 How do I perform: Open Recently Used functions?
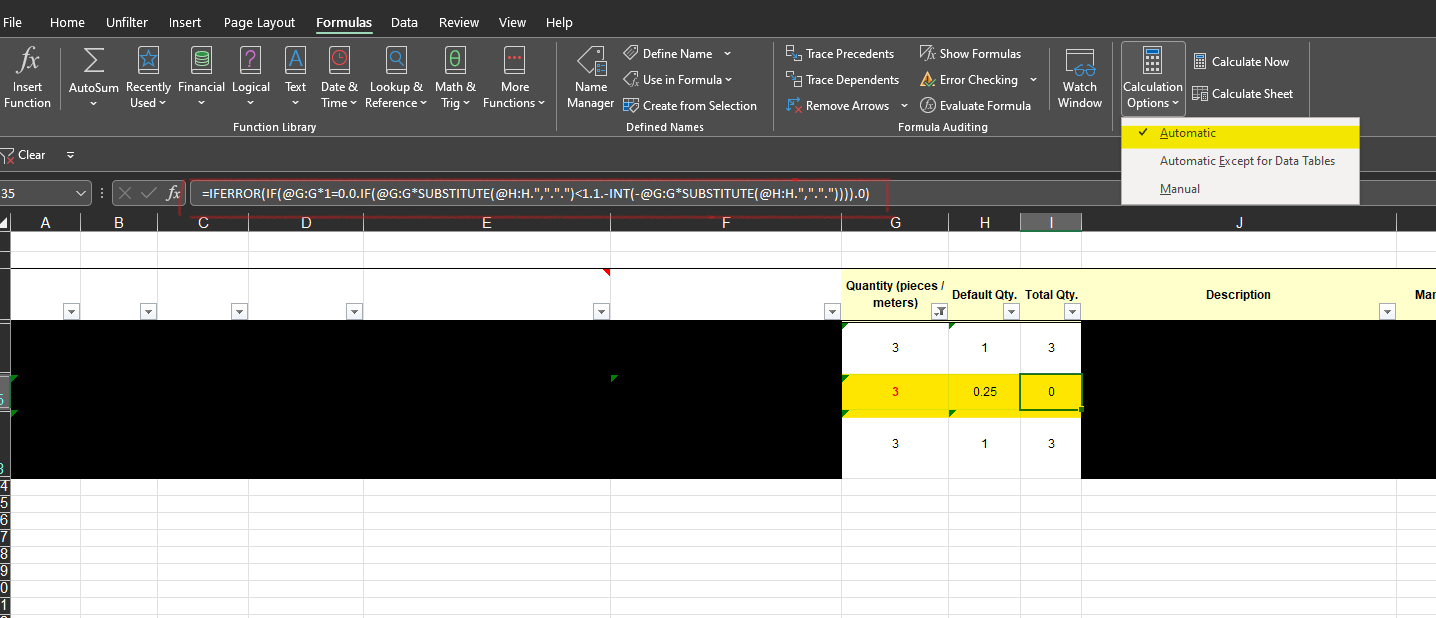pyautogui.click(x=148, y=78)
